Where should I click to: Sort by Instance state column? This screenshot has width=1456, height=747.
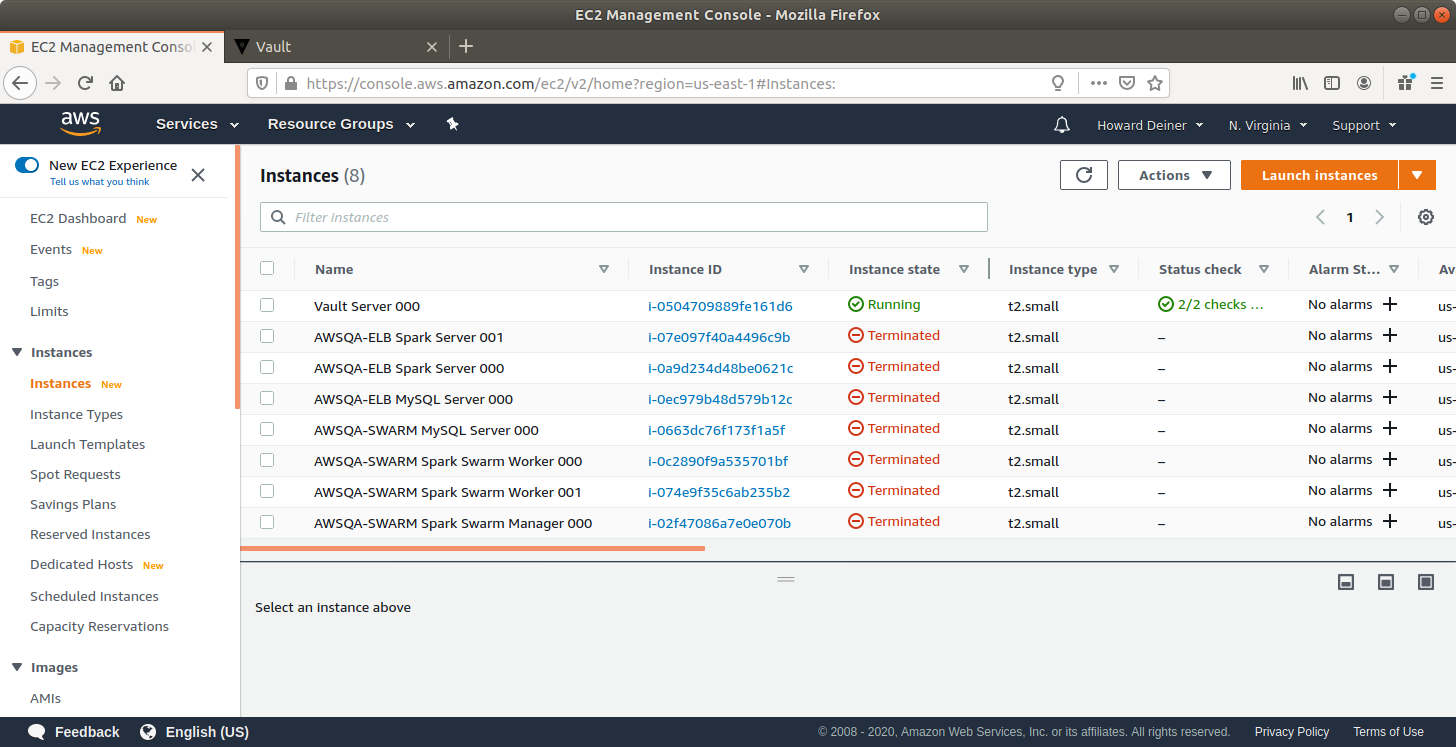(x=963, y=269)
